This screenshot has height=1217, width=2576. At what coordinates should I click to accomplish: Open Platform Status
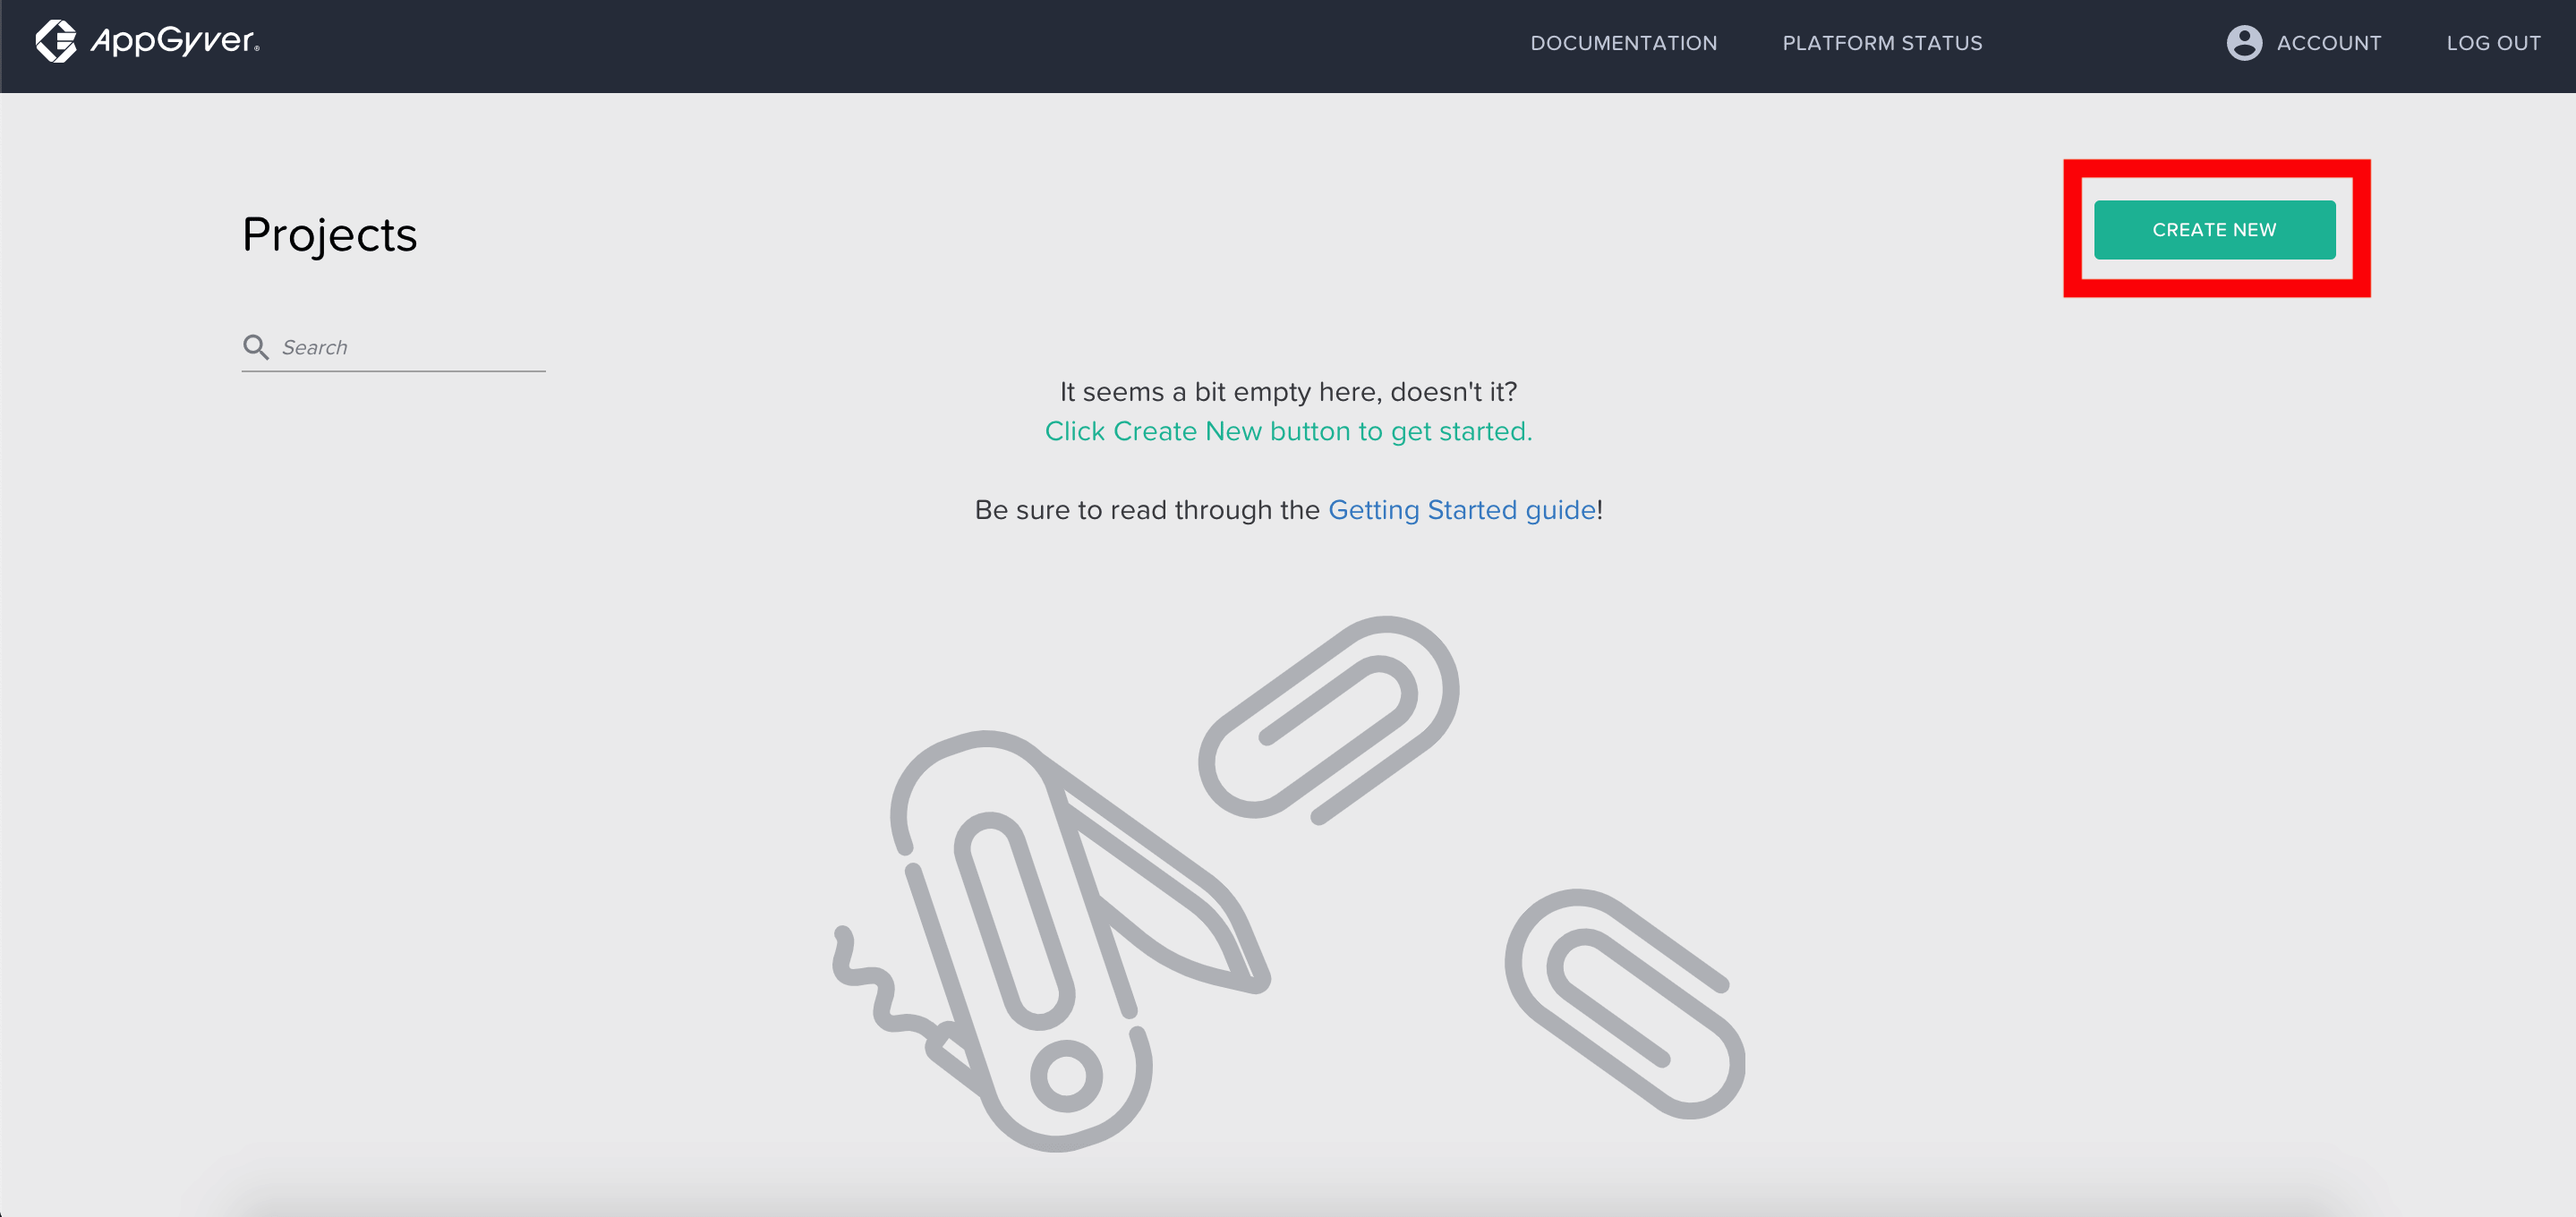coord(1882,43)
